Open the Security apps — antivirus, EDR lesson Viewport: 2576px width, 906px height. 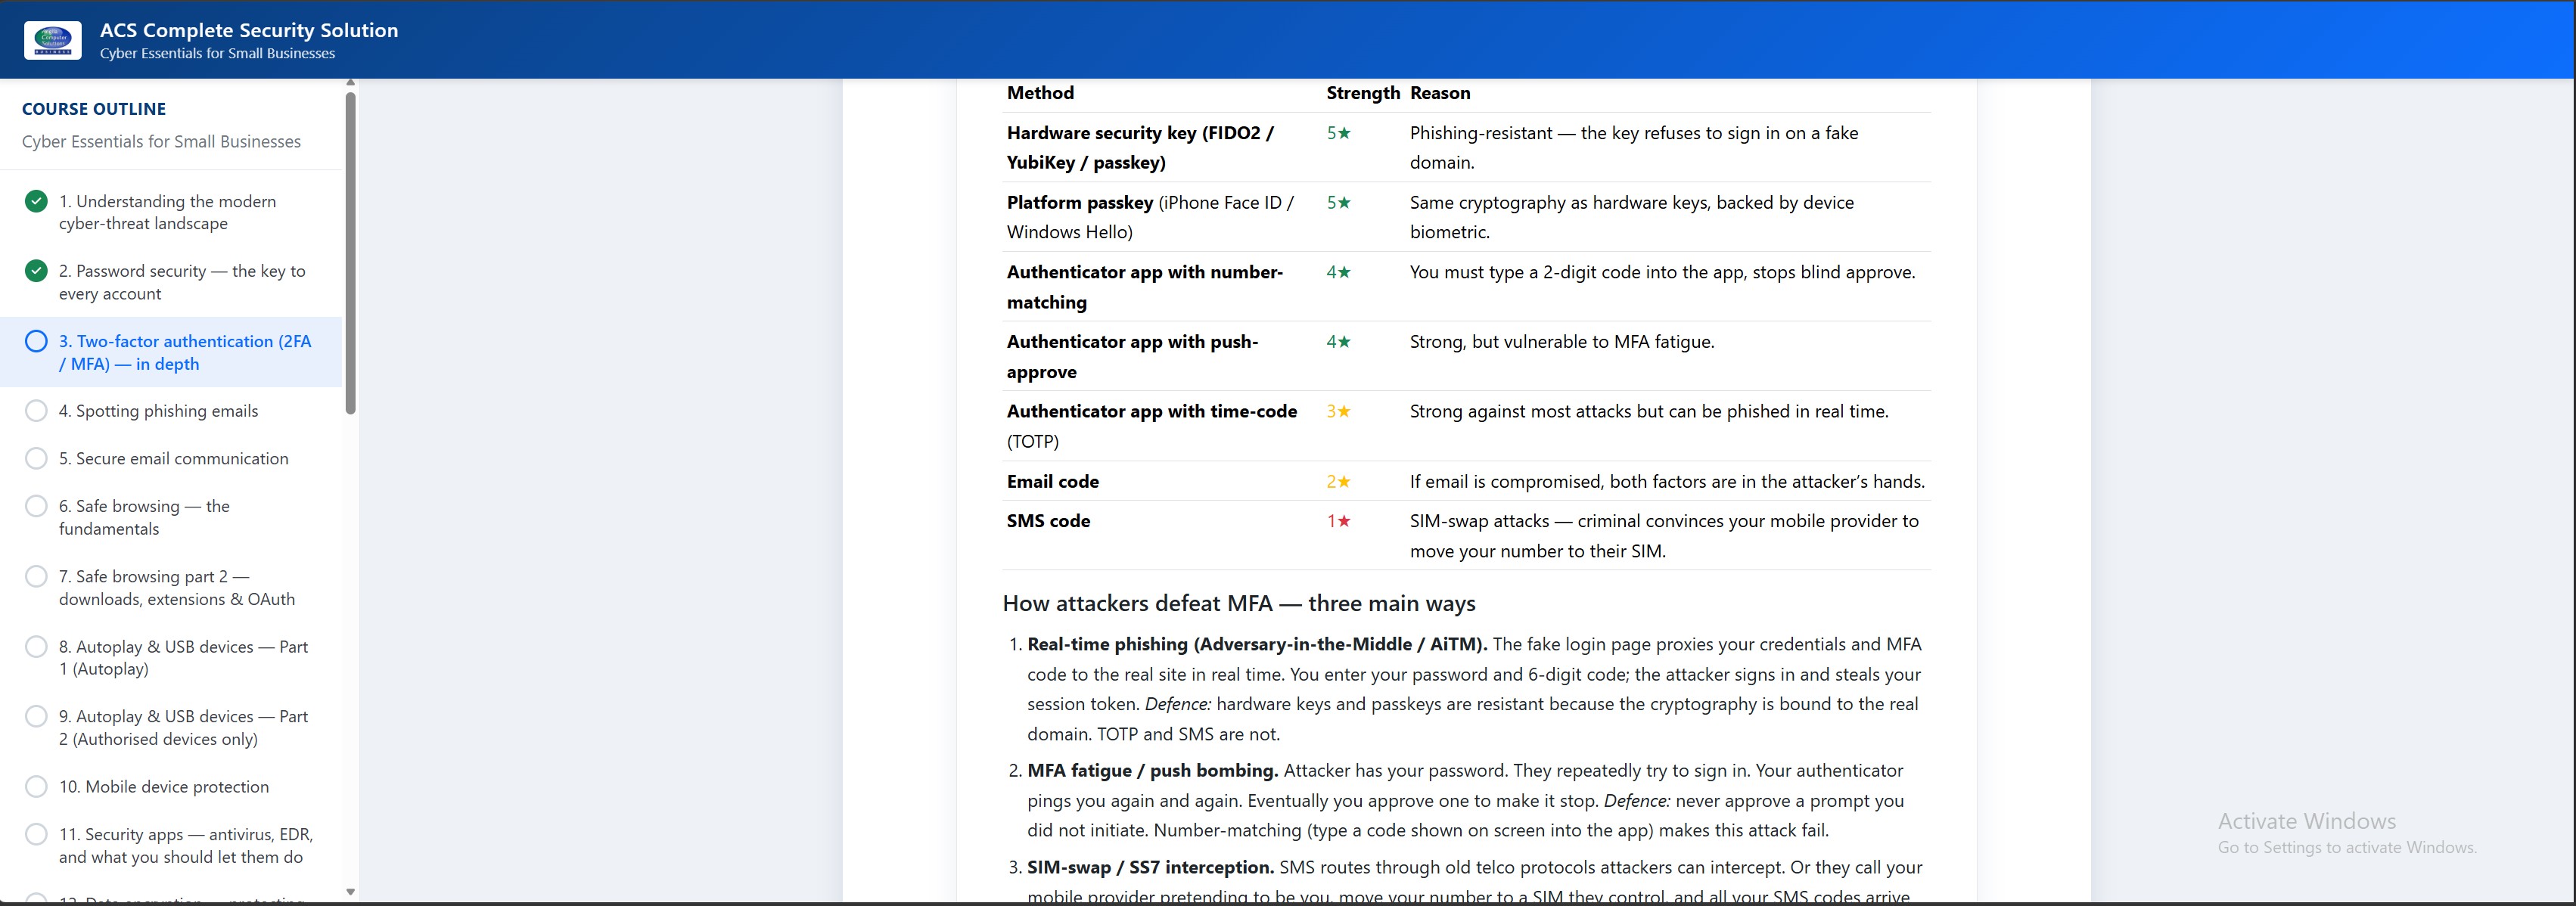pos(186,845)
